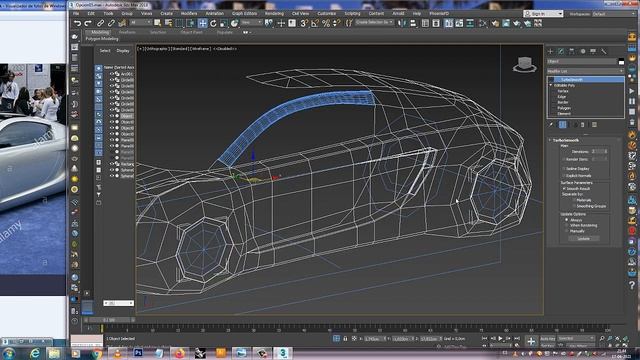Click the Update button in TurboSmooth
The height and width of the screenshot is (360, 640).
tap(583, 238)
